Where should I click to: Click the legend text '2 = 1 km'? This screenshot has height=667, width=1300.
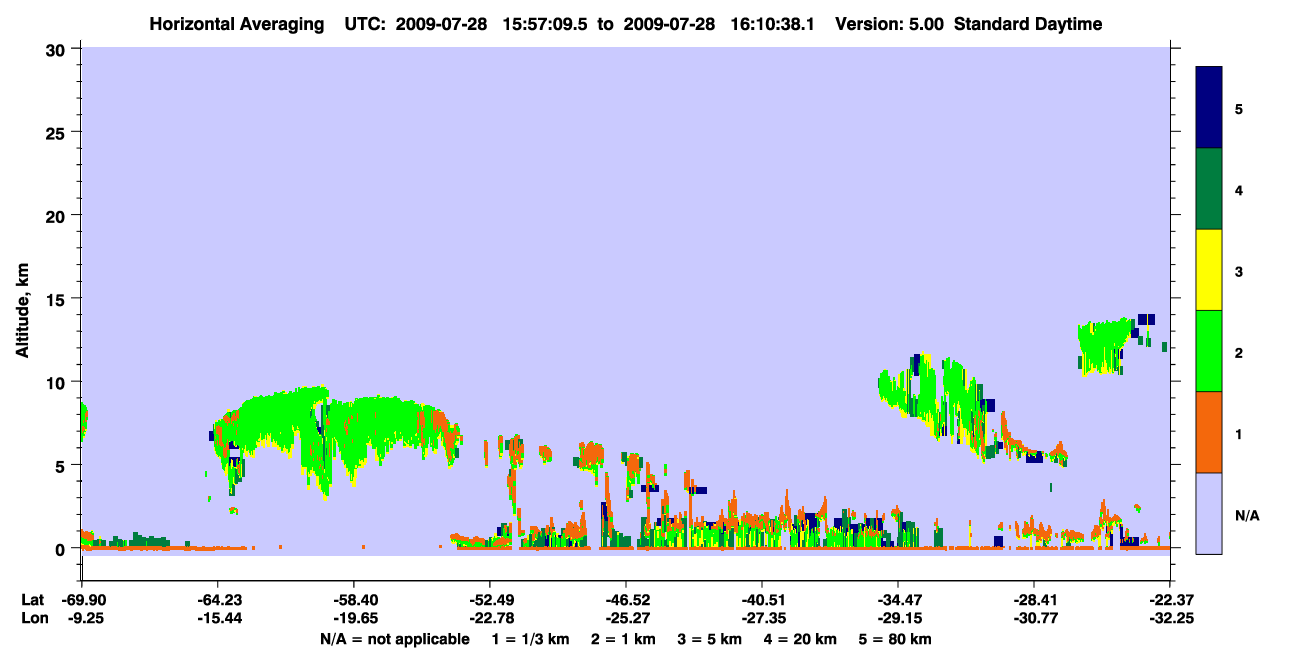click(623, 639)
